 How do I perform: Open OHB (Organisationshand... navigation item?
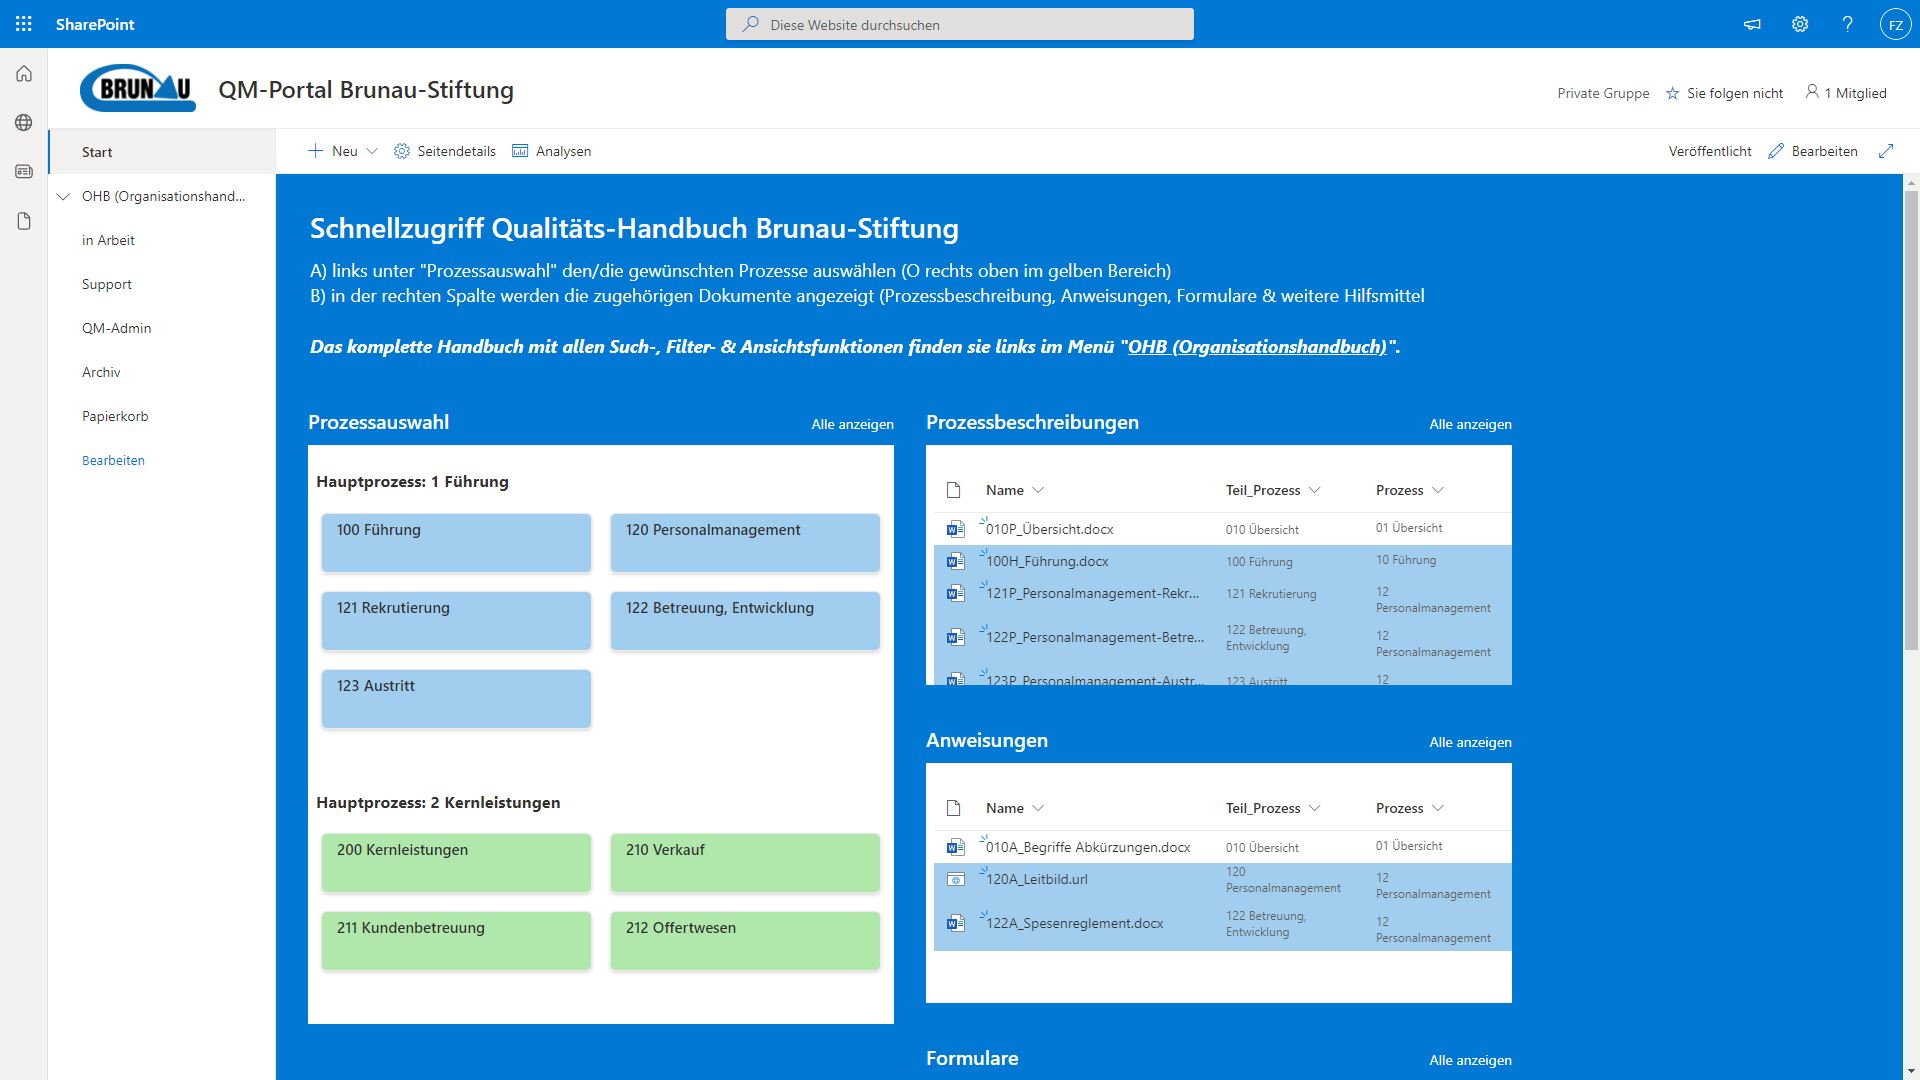164,196
